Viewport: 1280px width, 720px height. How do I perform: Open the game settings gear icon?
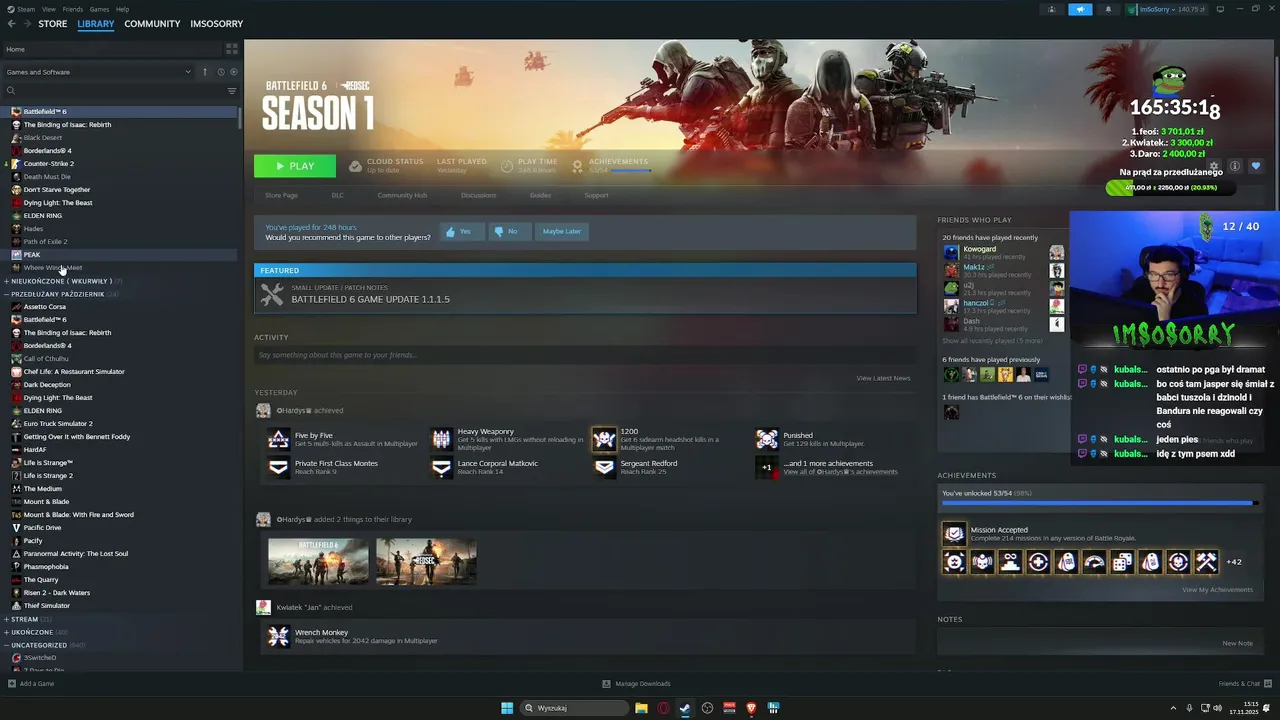[1214, 166]
